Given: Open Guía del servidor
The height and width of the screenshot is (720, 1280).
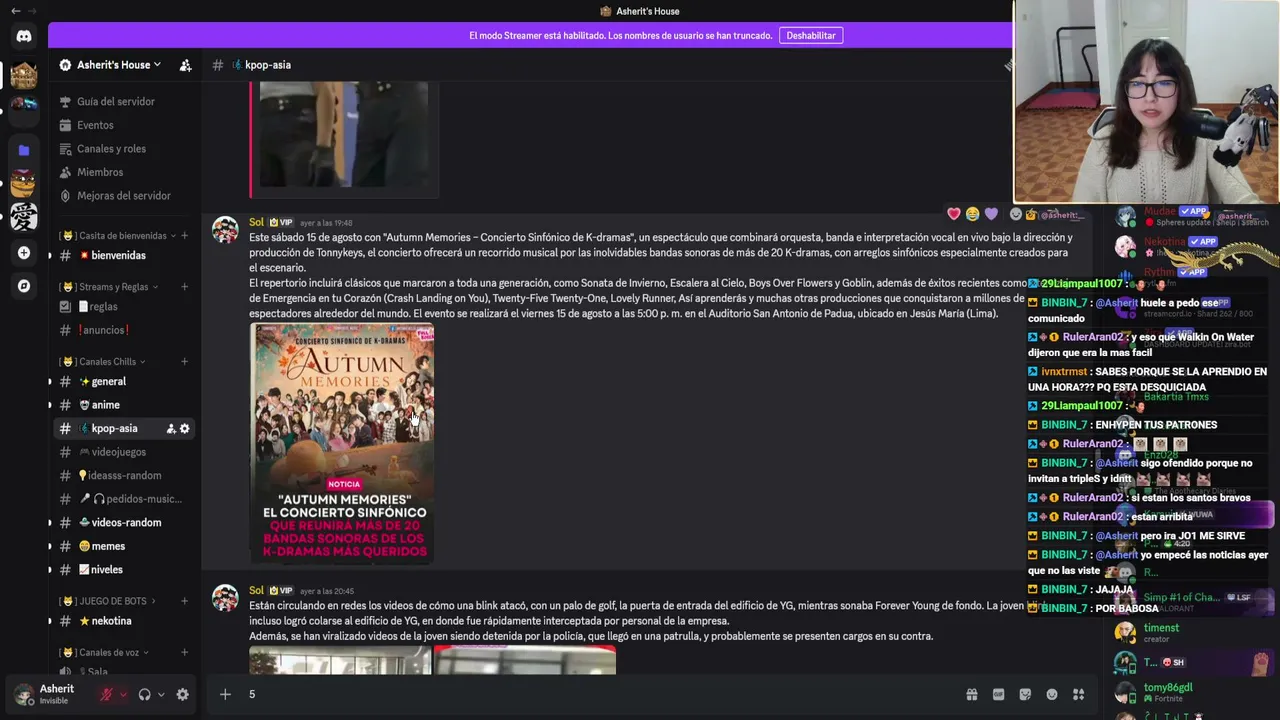Looking at the screenshot, I should coord(116,101).
